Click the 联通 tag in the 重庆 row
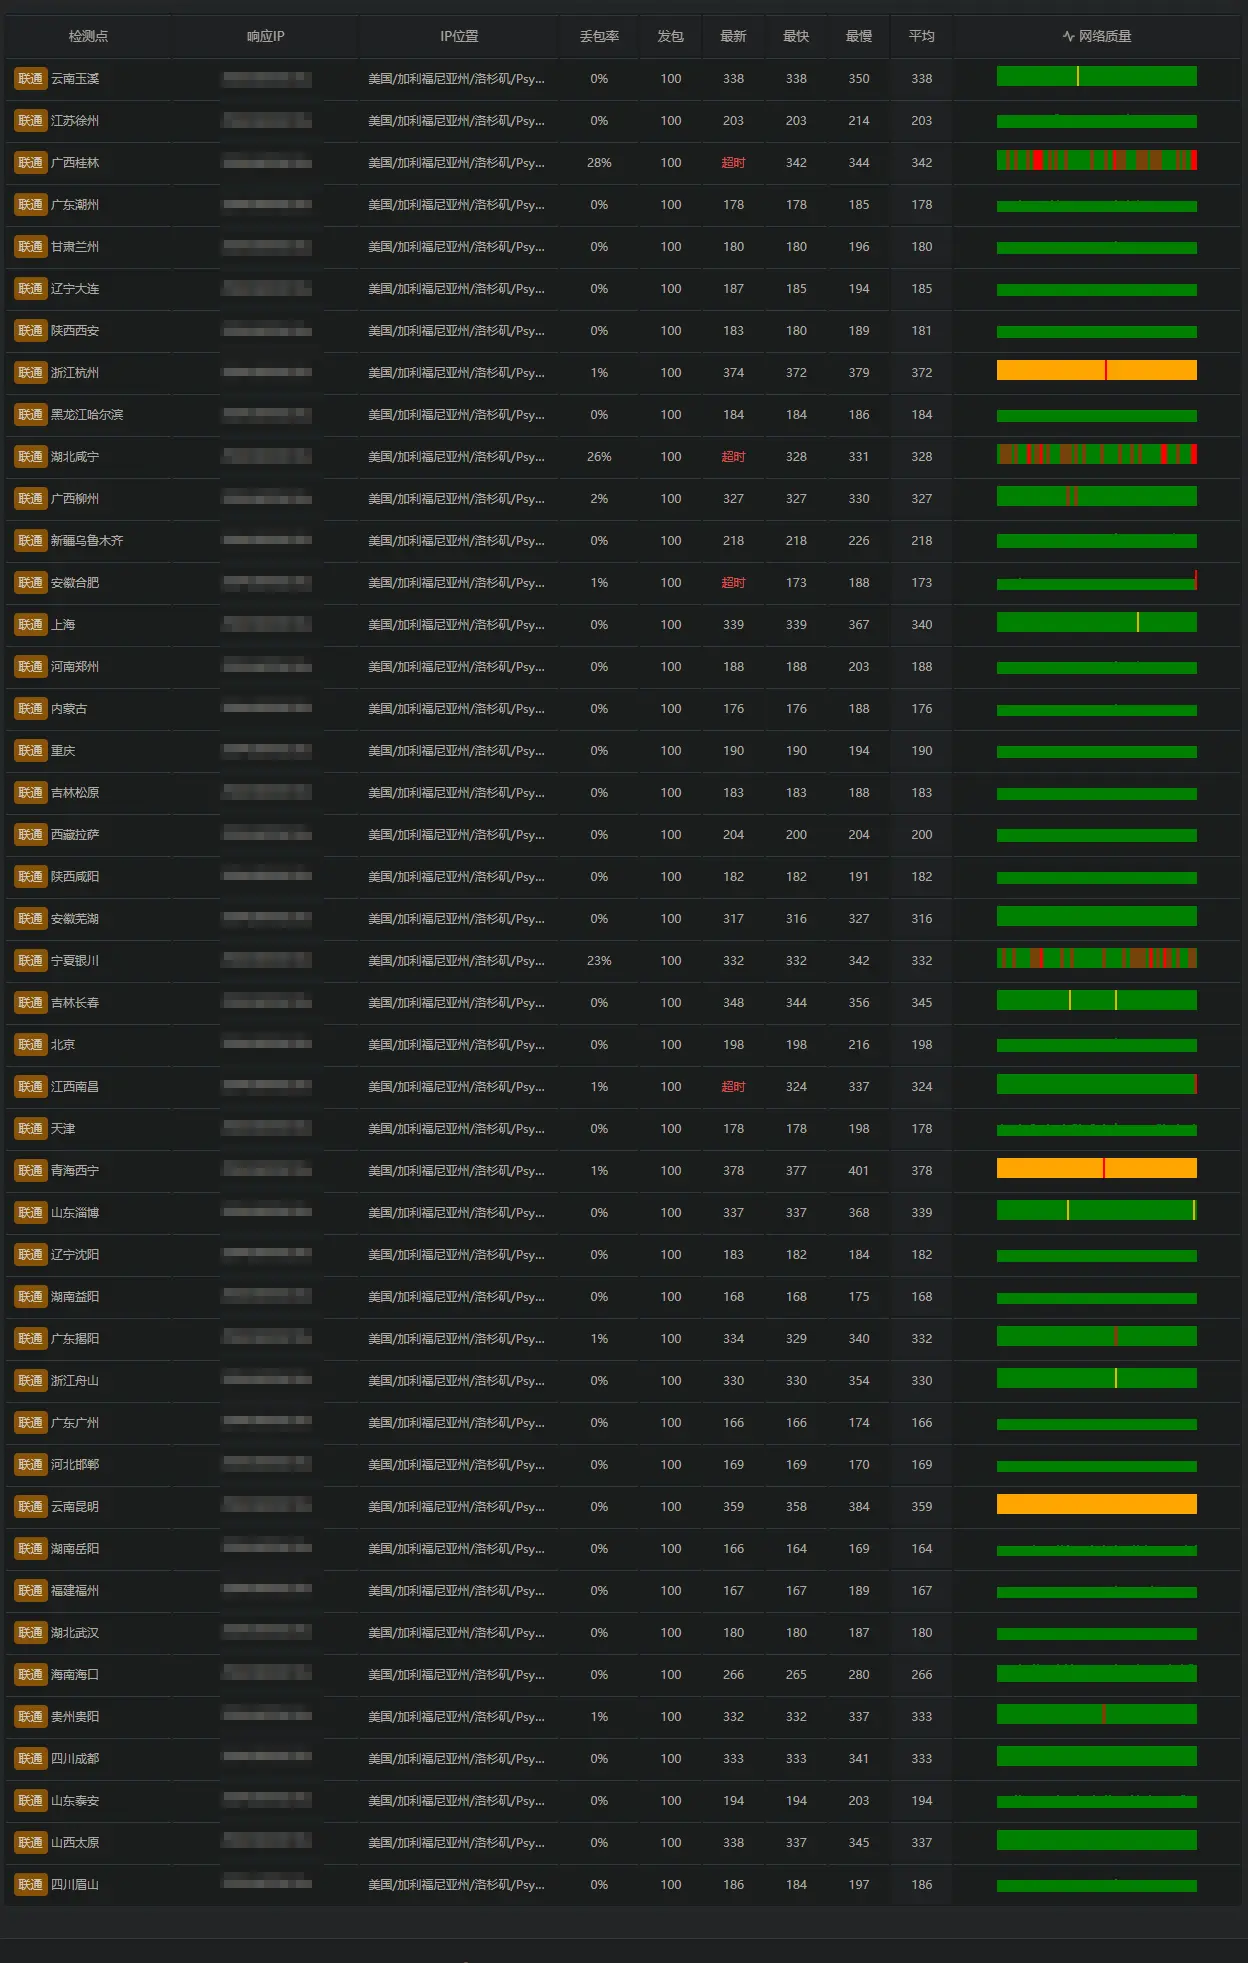This screenshot has height=1963, width=1248. pos(30,751)
